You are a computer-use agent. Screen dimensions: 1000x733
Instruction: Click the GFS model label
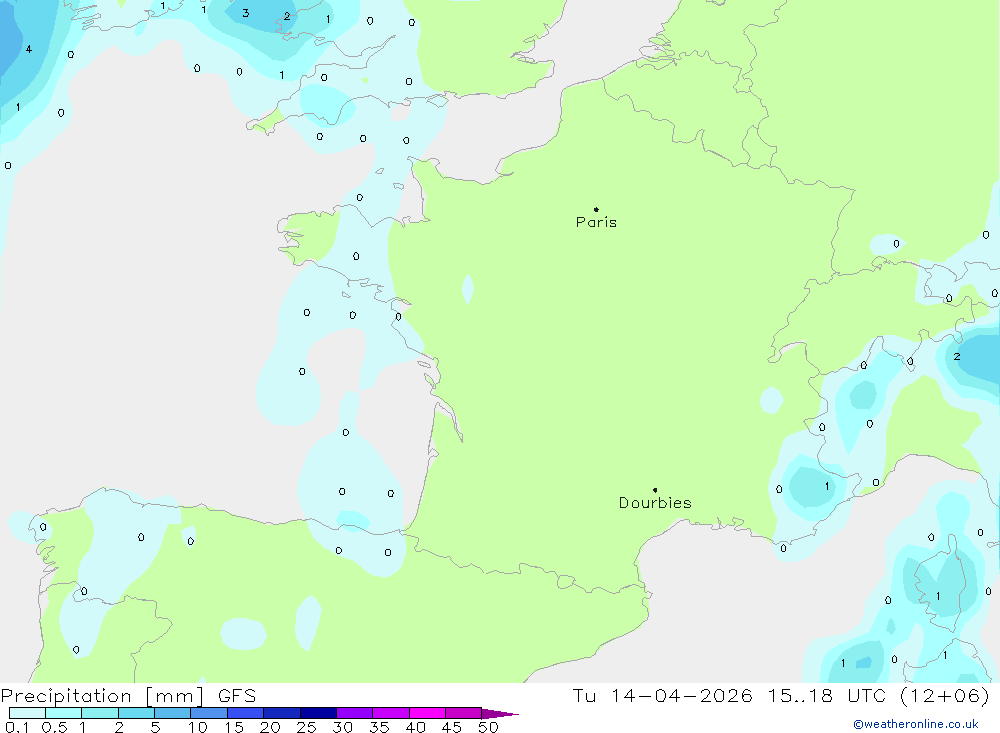[237, 696]
